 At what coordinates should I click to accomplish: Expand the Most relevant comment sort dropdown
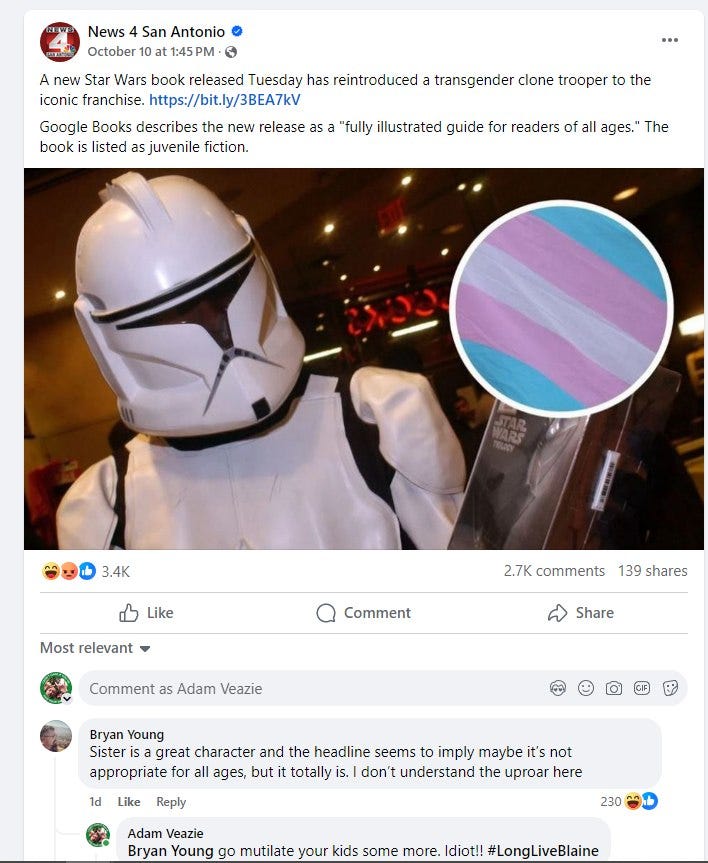pos(95,648)
